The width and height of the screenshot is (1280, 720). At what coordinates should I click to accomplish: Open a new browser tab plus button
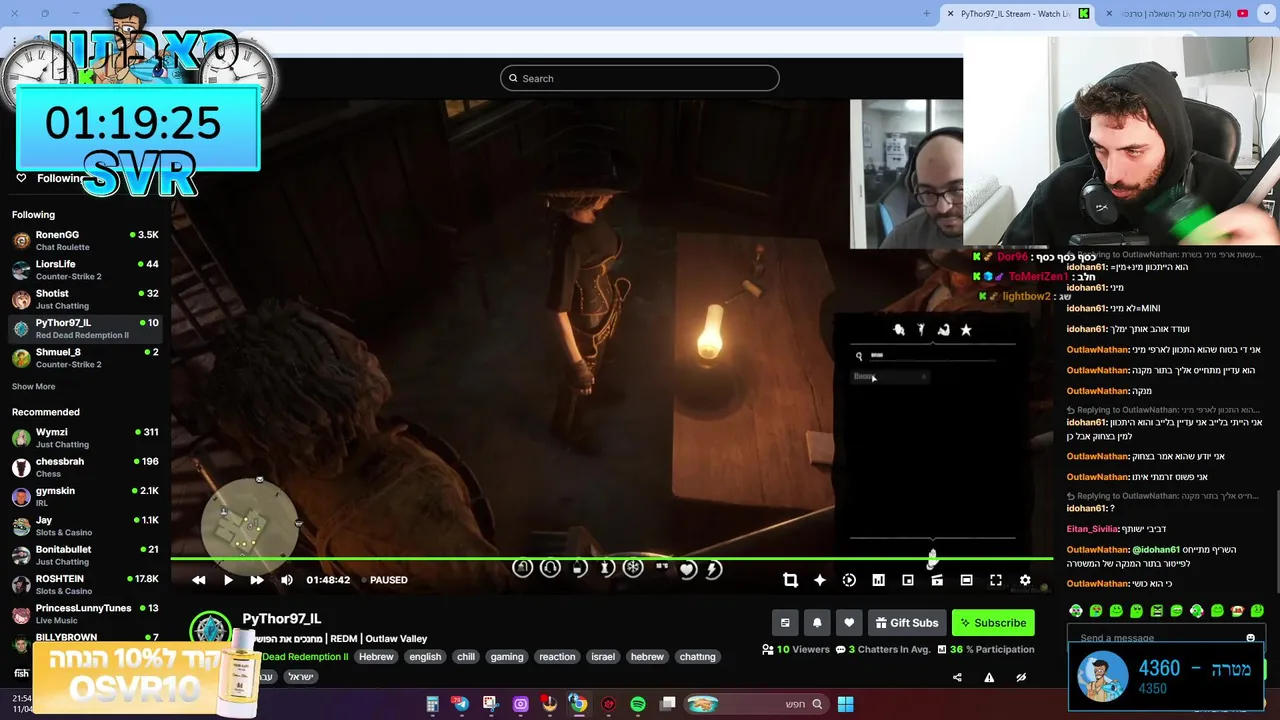click(x=927, y=14)
